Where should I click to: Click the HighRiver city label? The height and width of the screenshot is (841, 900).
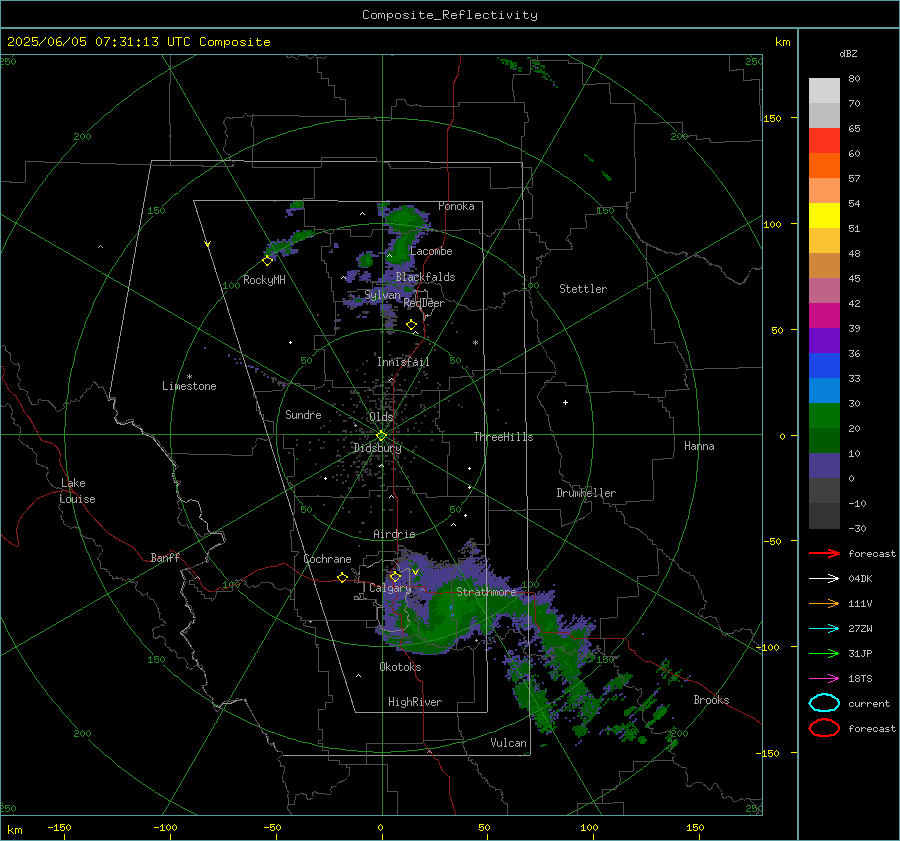click(415, 702)
